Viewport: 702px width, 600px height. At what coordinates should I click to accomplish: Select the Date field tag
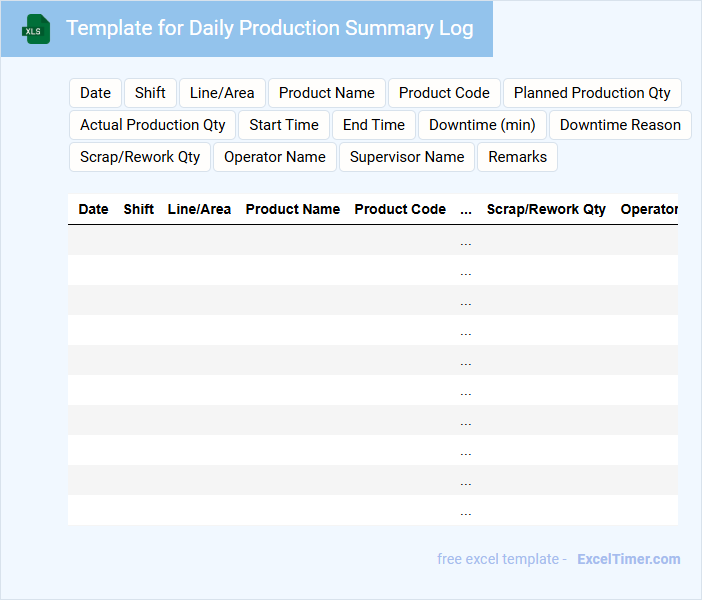(x=95, y=93)
